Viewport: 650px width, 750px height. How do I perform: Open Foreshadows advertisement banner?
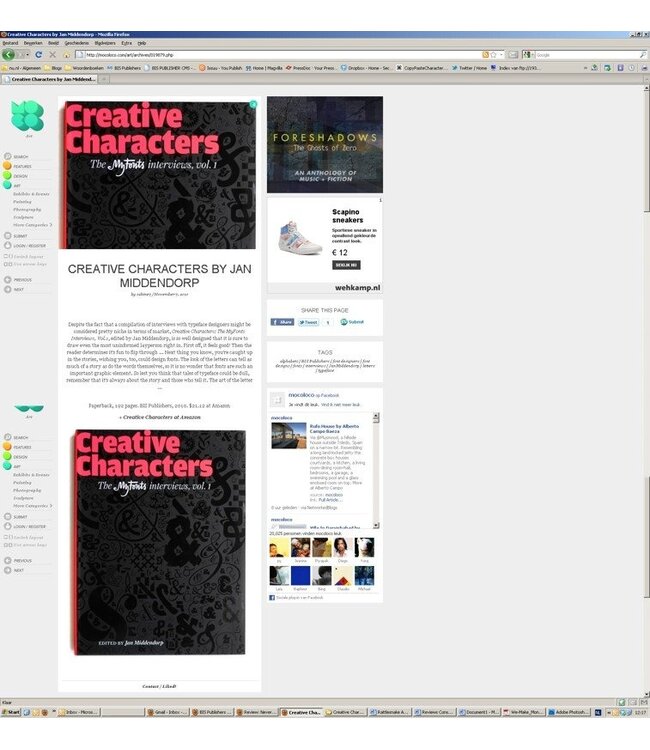click(x=325, y=144)
